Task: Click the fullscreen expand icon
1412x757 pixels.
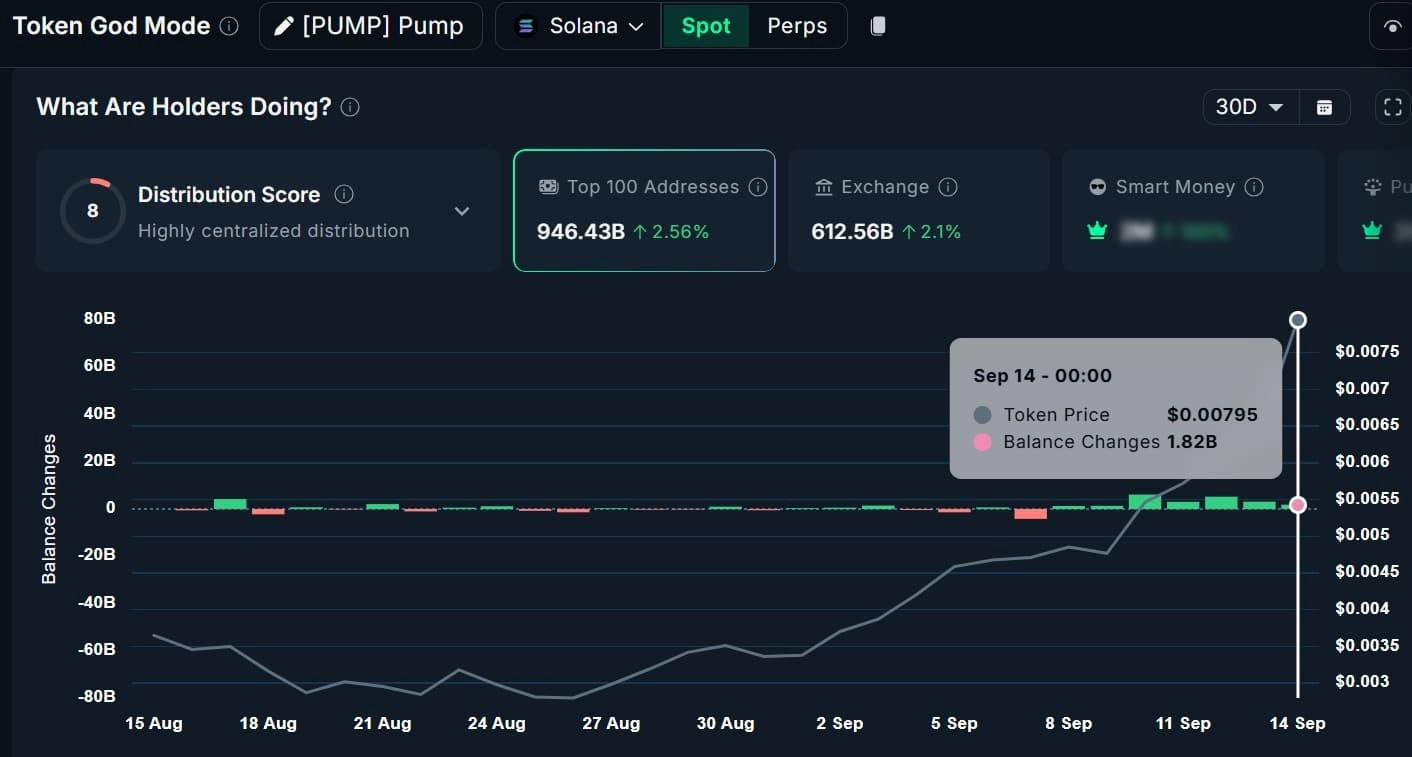Action: (1392, 106)
